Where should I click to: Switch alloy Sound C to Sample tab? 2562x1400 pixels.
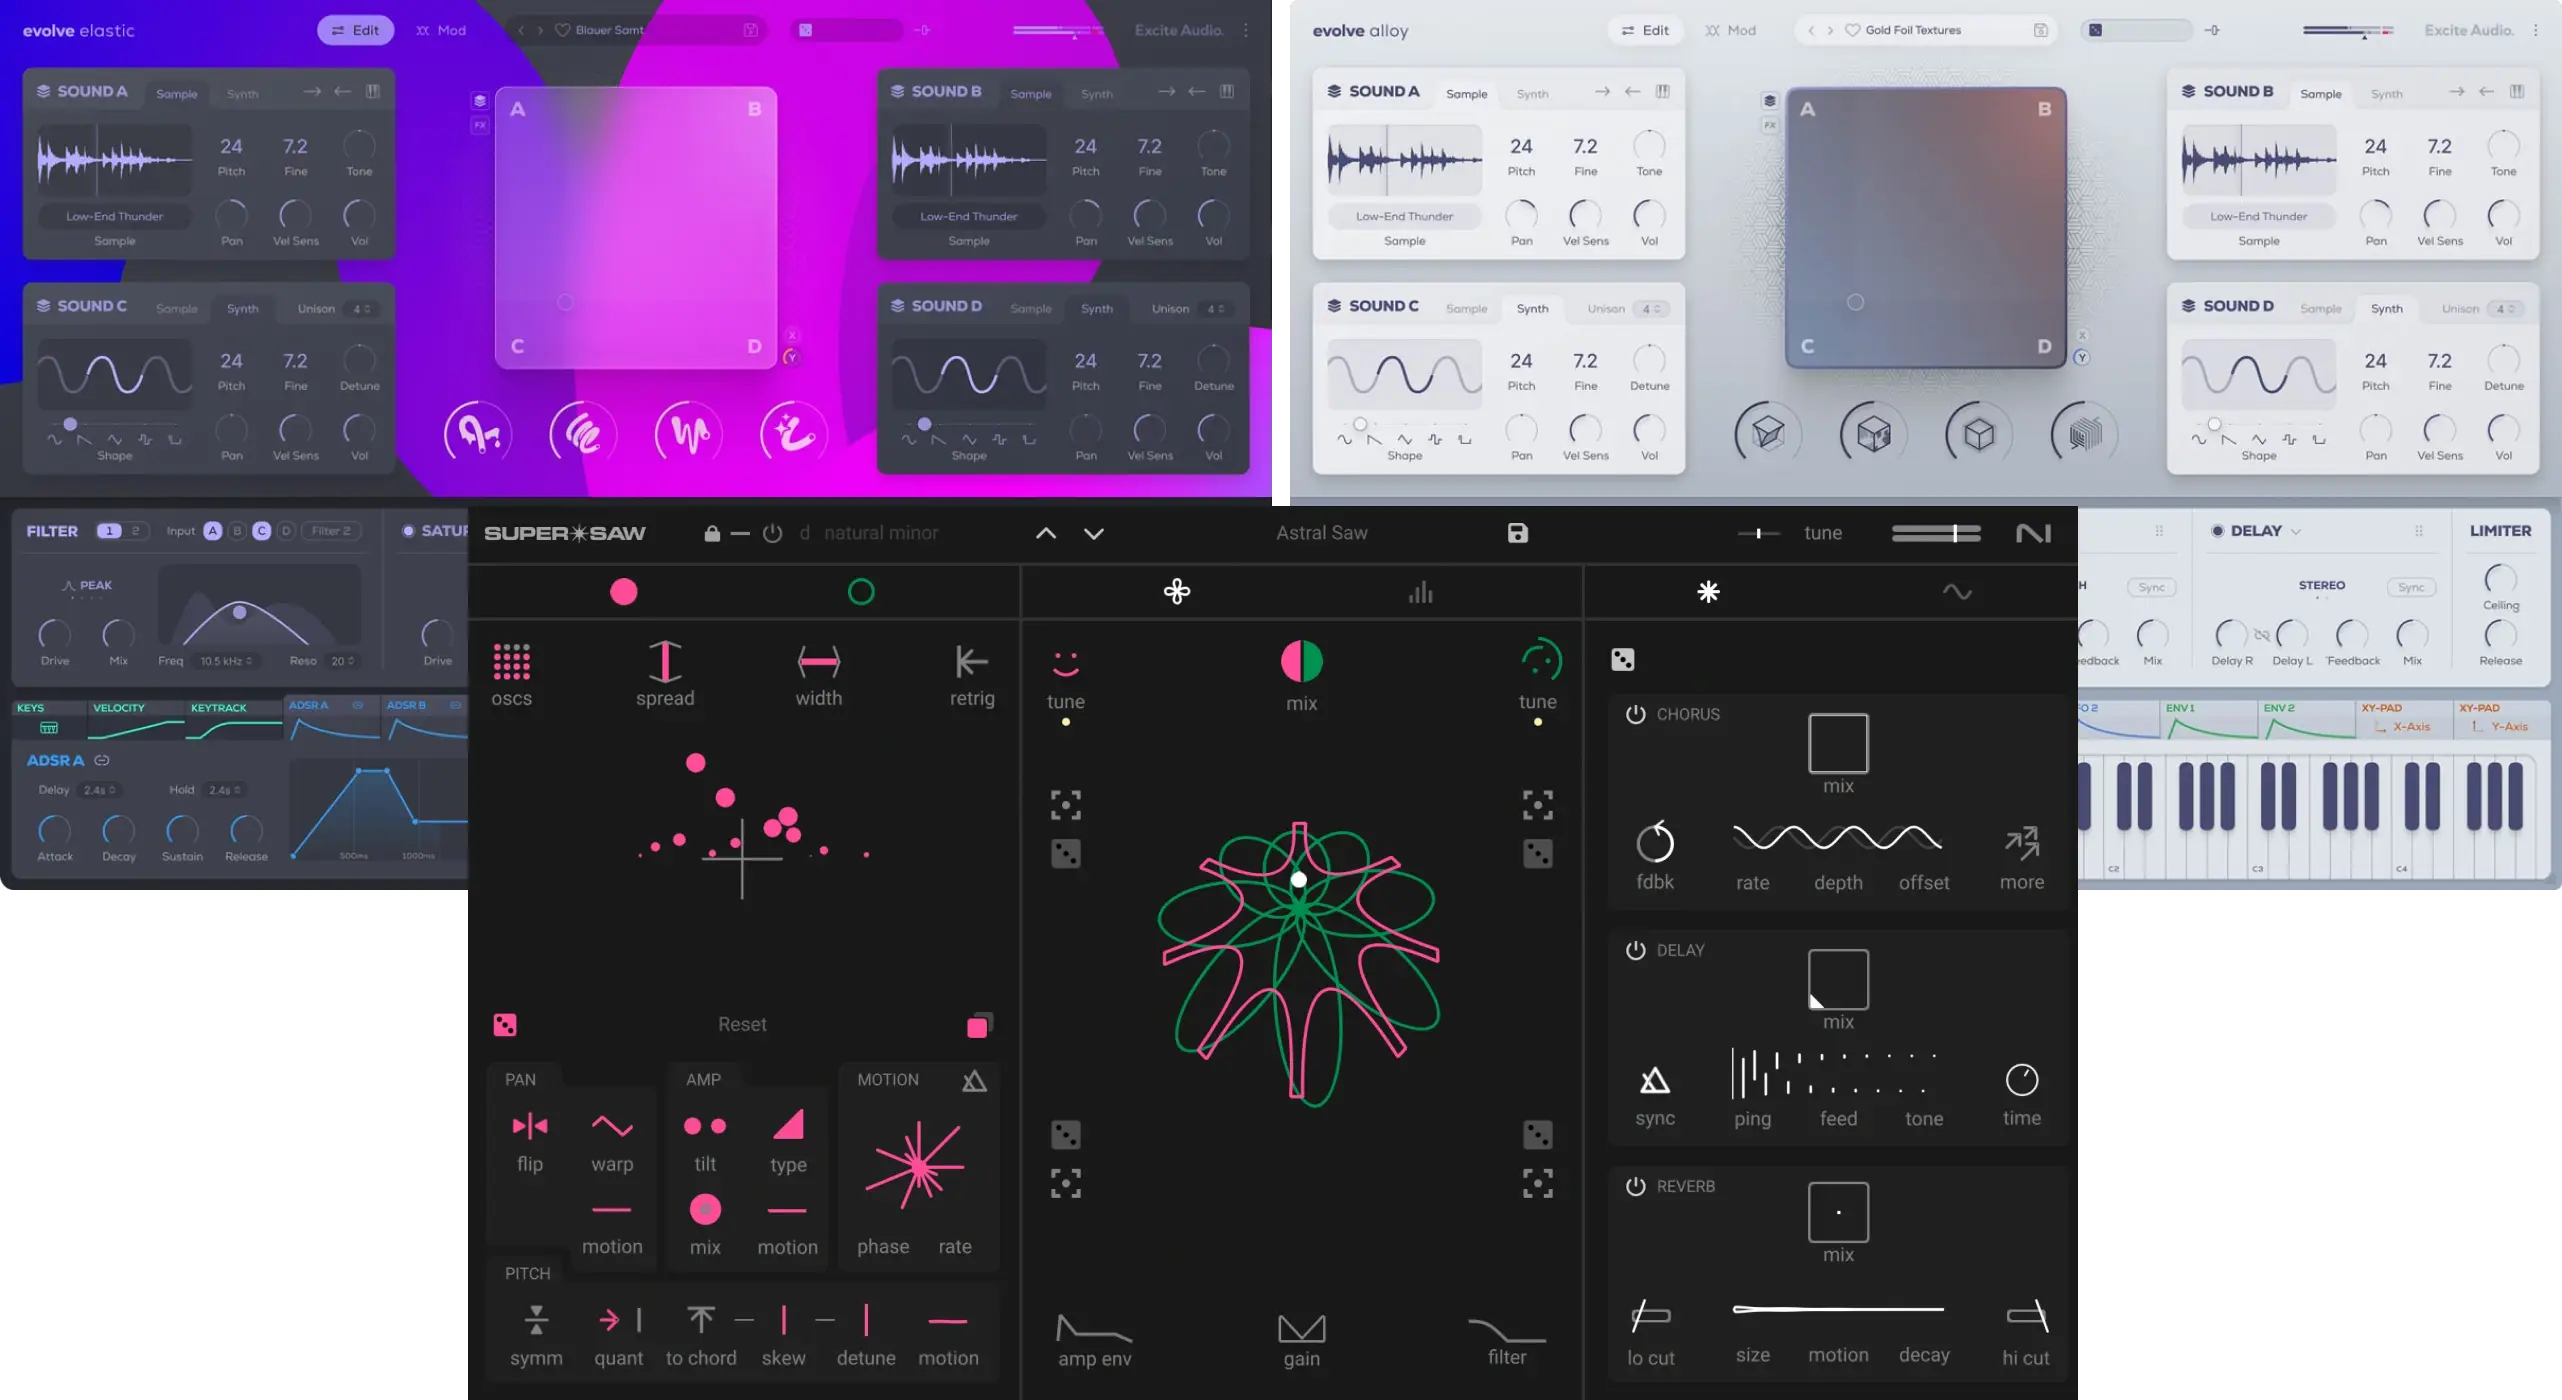pos(1466,309)
